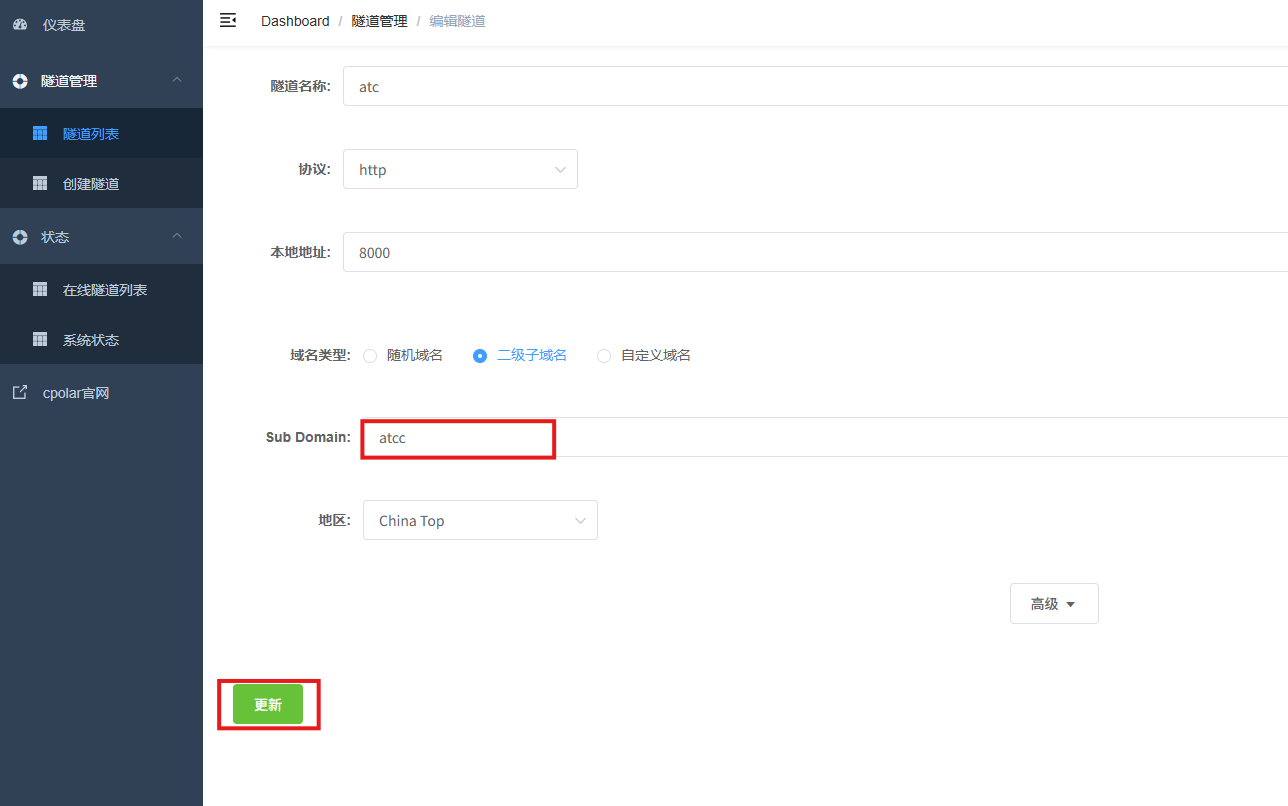1288x806 pixels.
Task: Open 隧道列表 in the sidebar
Action: (101, 133)
